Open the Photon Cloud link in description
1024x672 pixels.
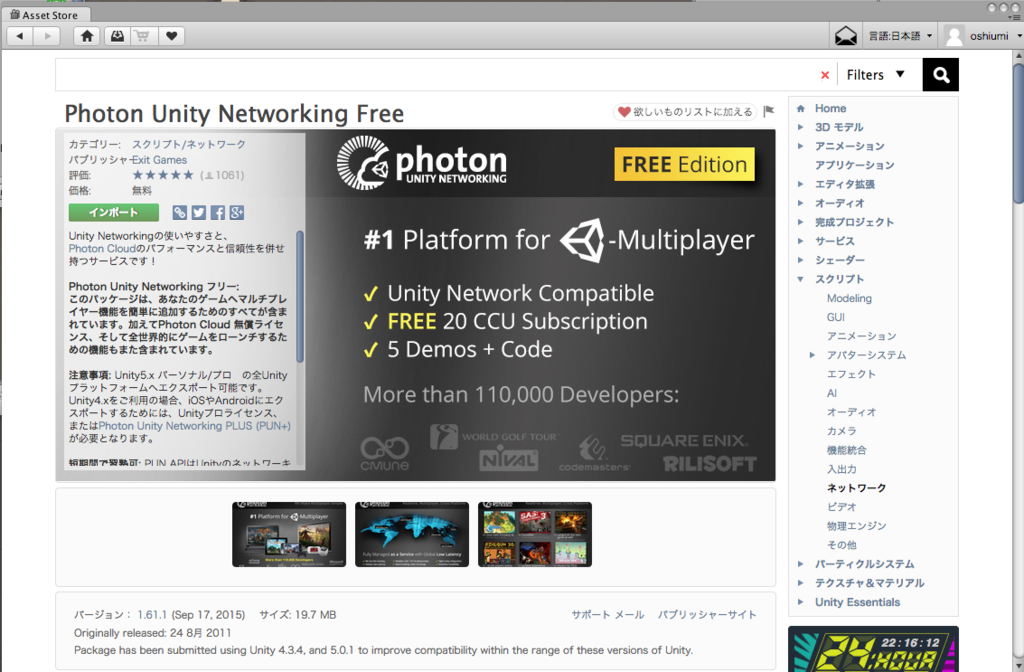tap(102, 249)
